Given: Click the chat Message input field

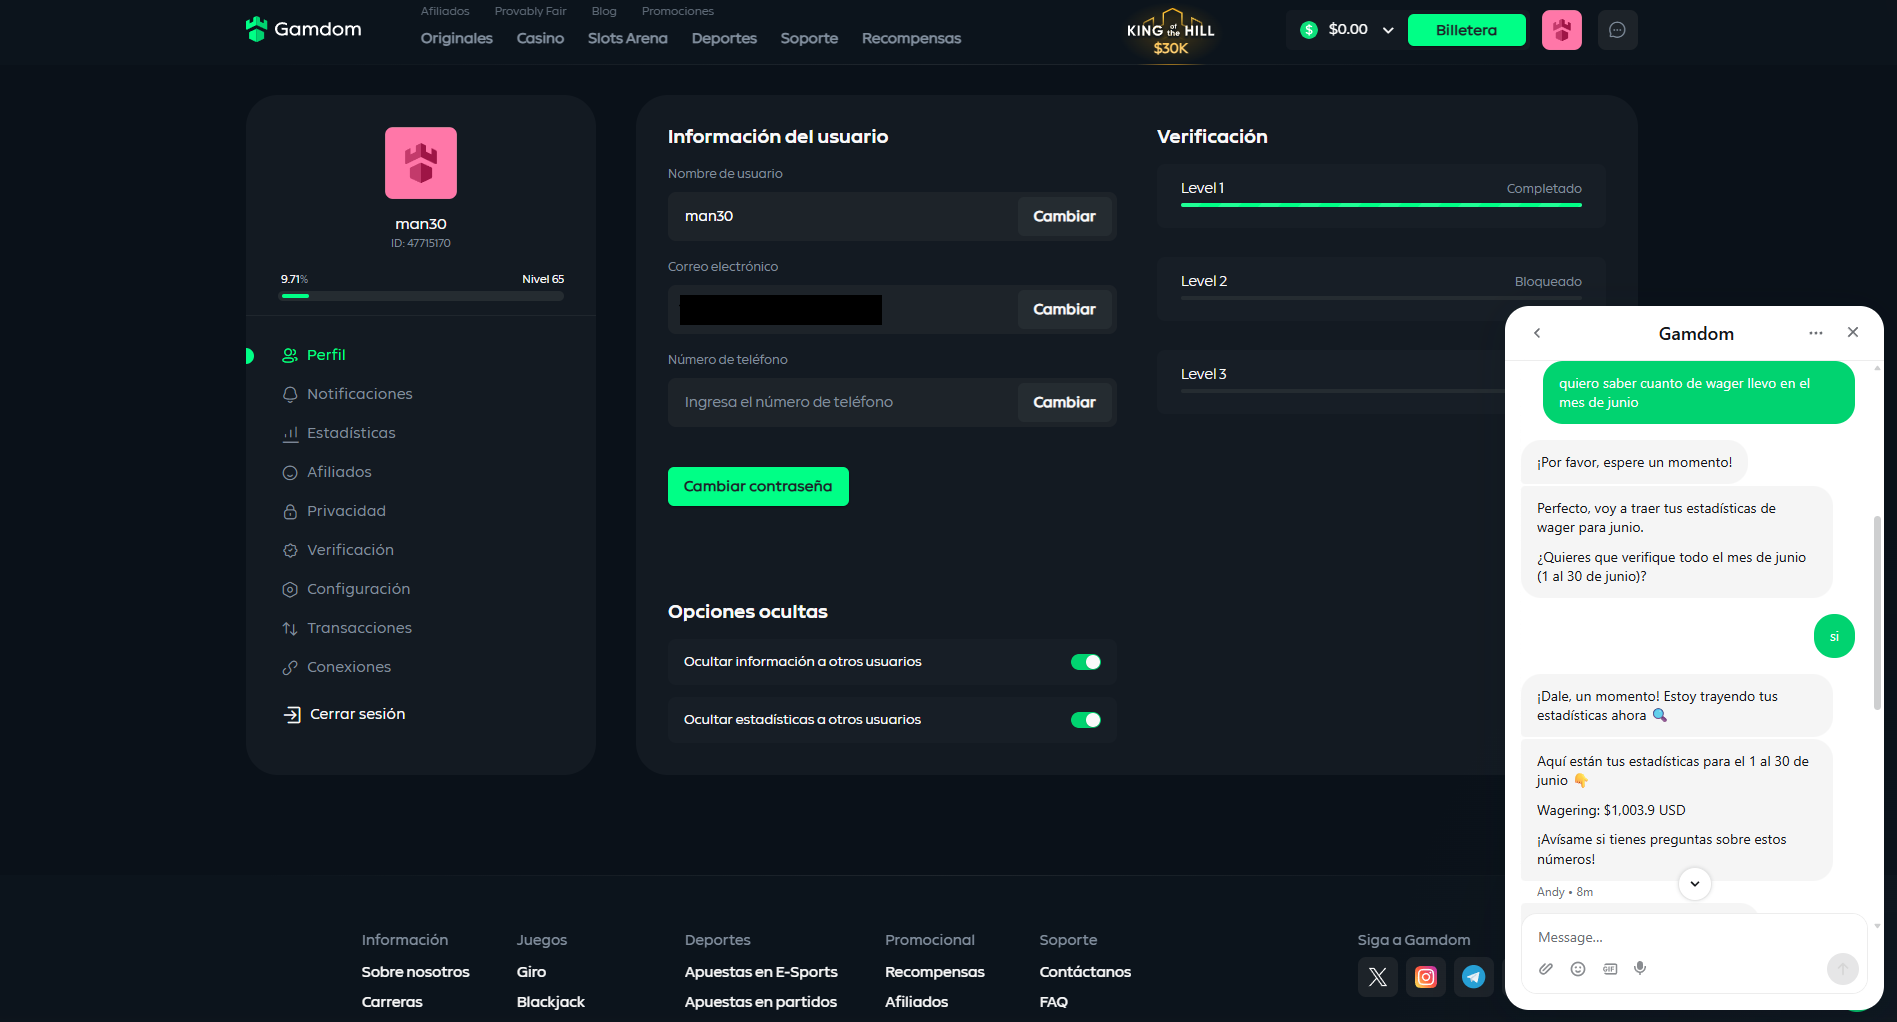Looking at the screenshot, I should coord(1694,937).
